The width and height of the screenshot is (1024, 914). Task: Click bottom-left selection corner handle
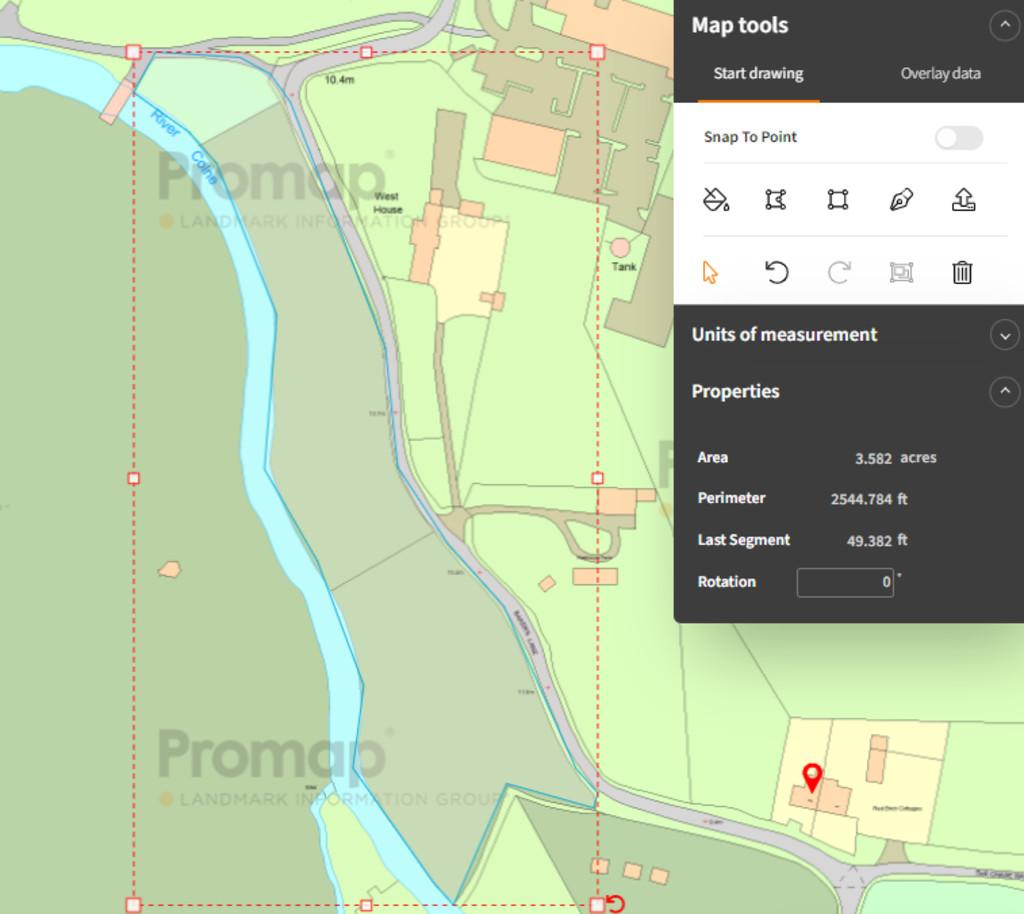pos(133,905)
